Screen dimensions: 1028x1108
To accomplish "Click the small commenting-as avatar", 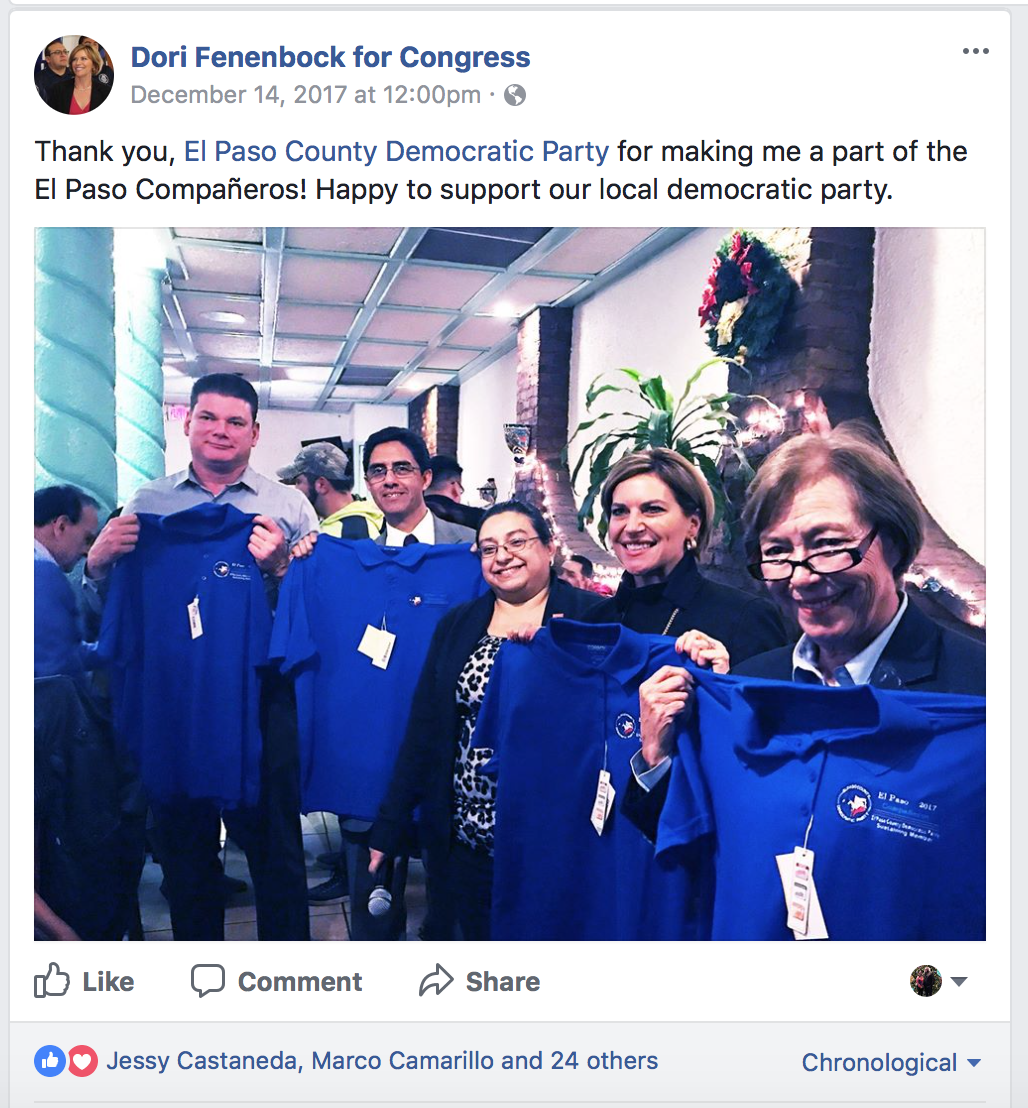I will click(926, 981).
